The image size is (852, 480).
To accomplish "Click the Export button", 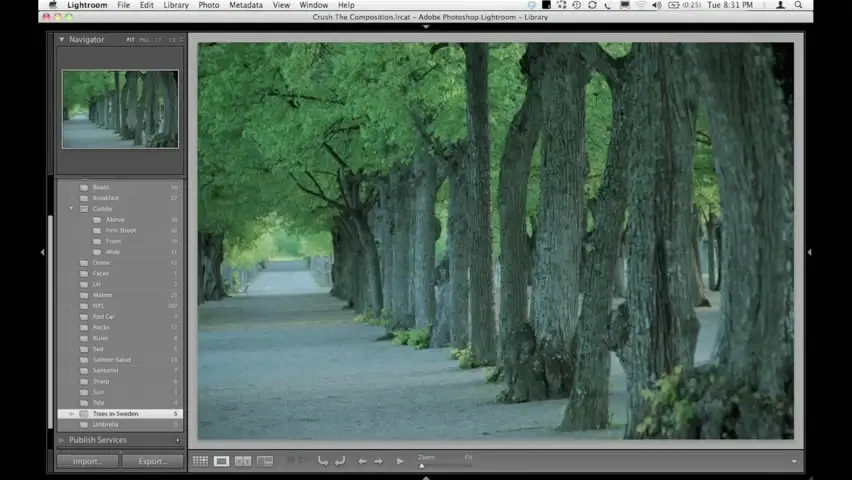I will pyautogui.click(x=153, y=461).
